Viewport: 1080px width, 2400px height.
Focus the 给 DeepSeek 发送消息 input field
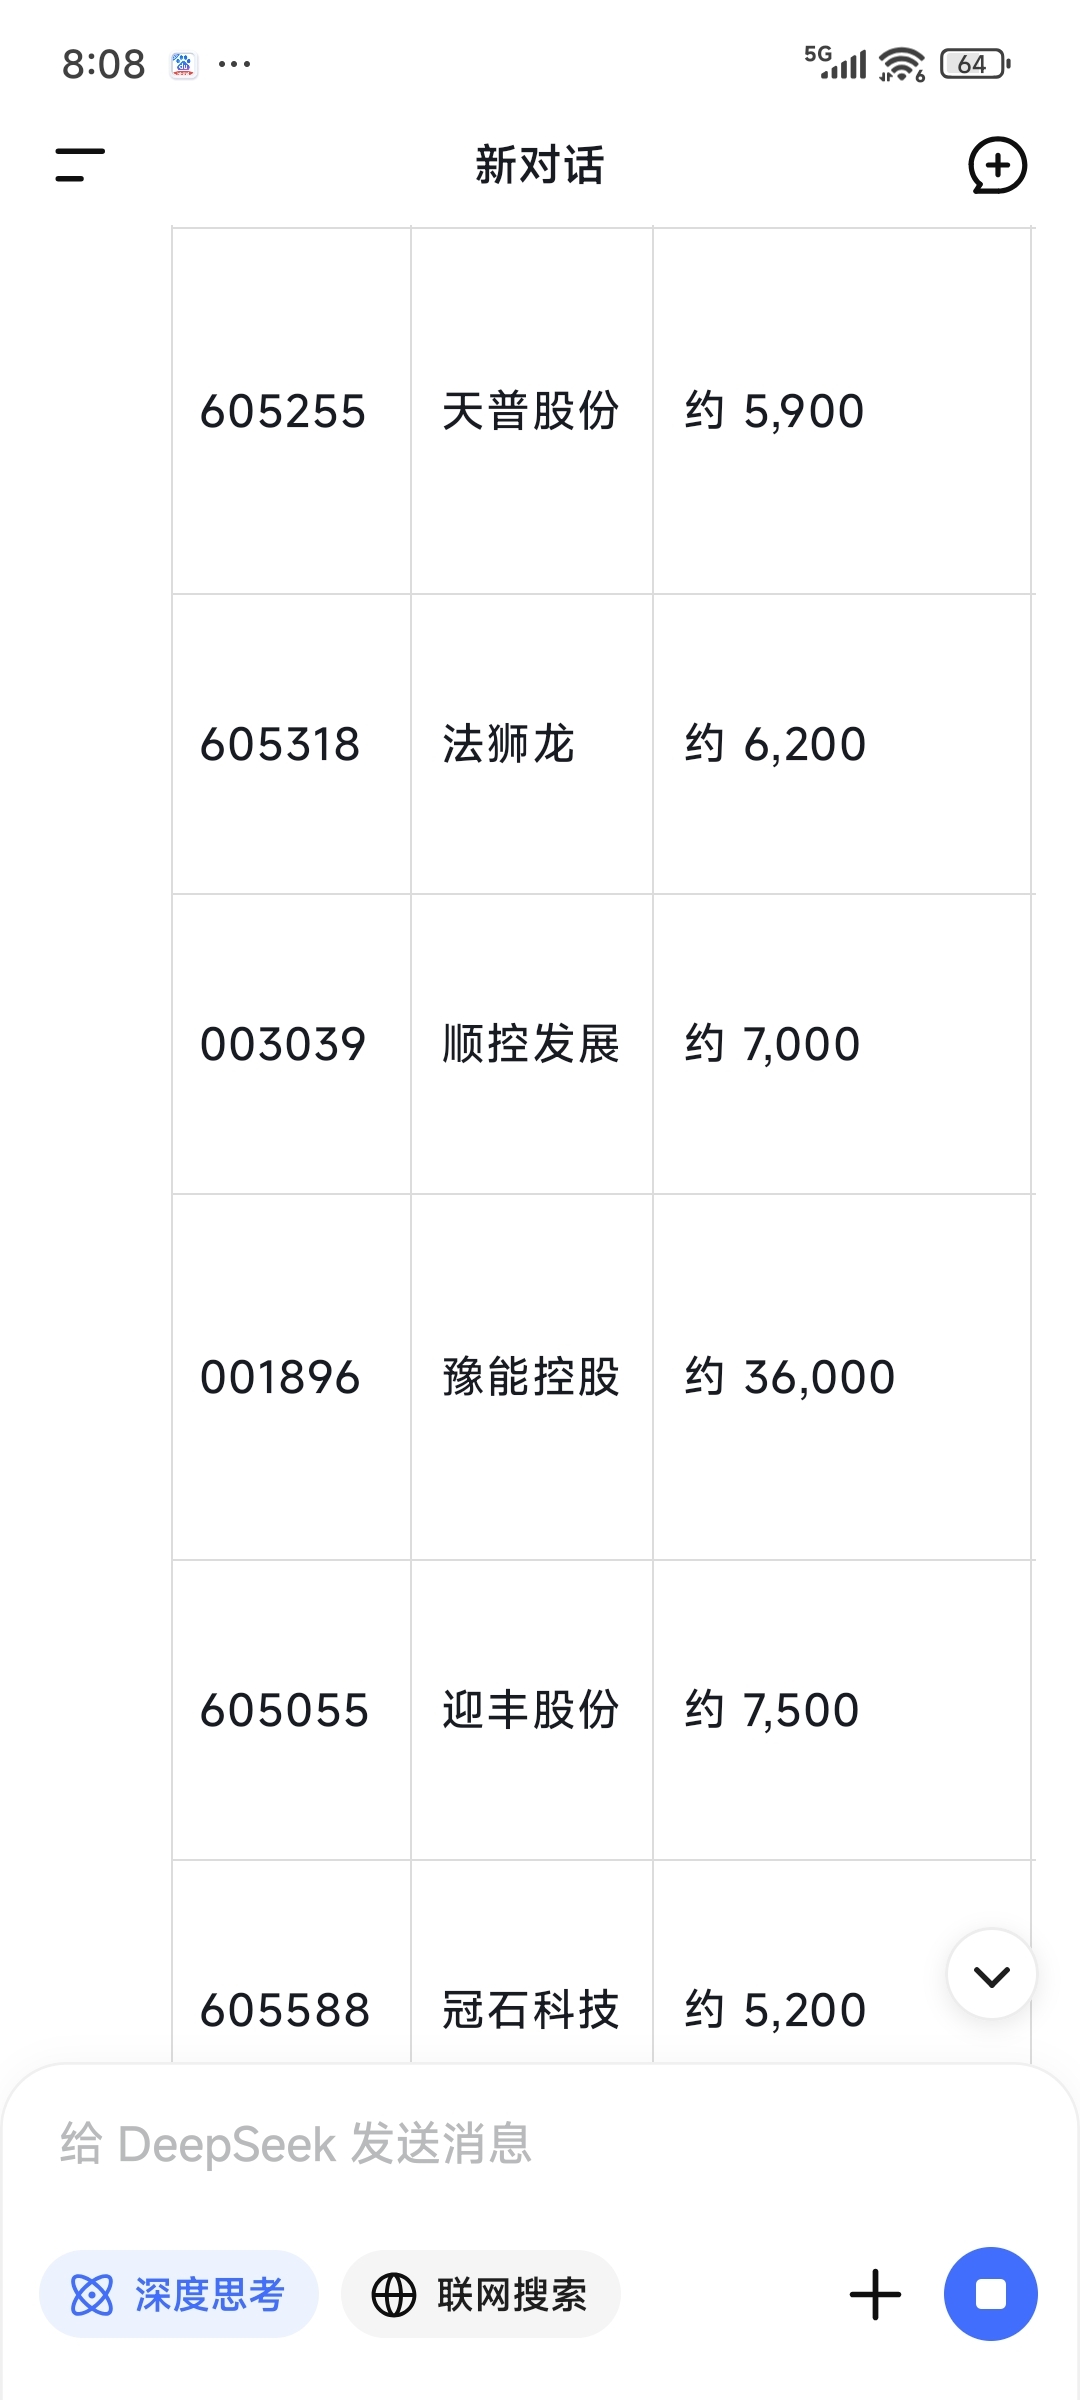540,2144
